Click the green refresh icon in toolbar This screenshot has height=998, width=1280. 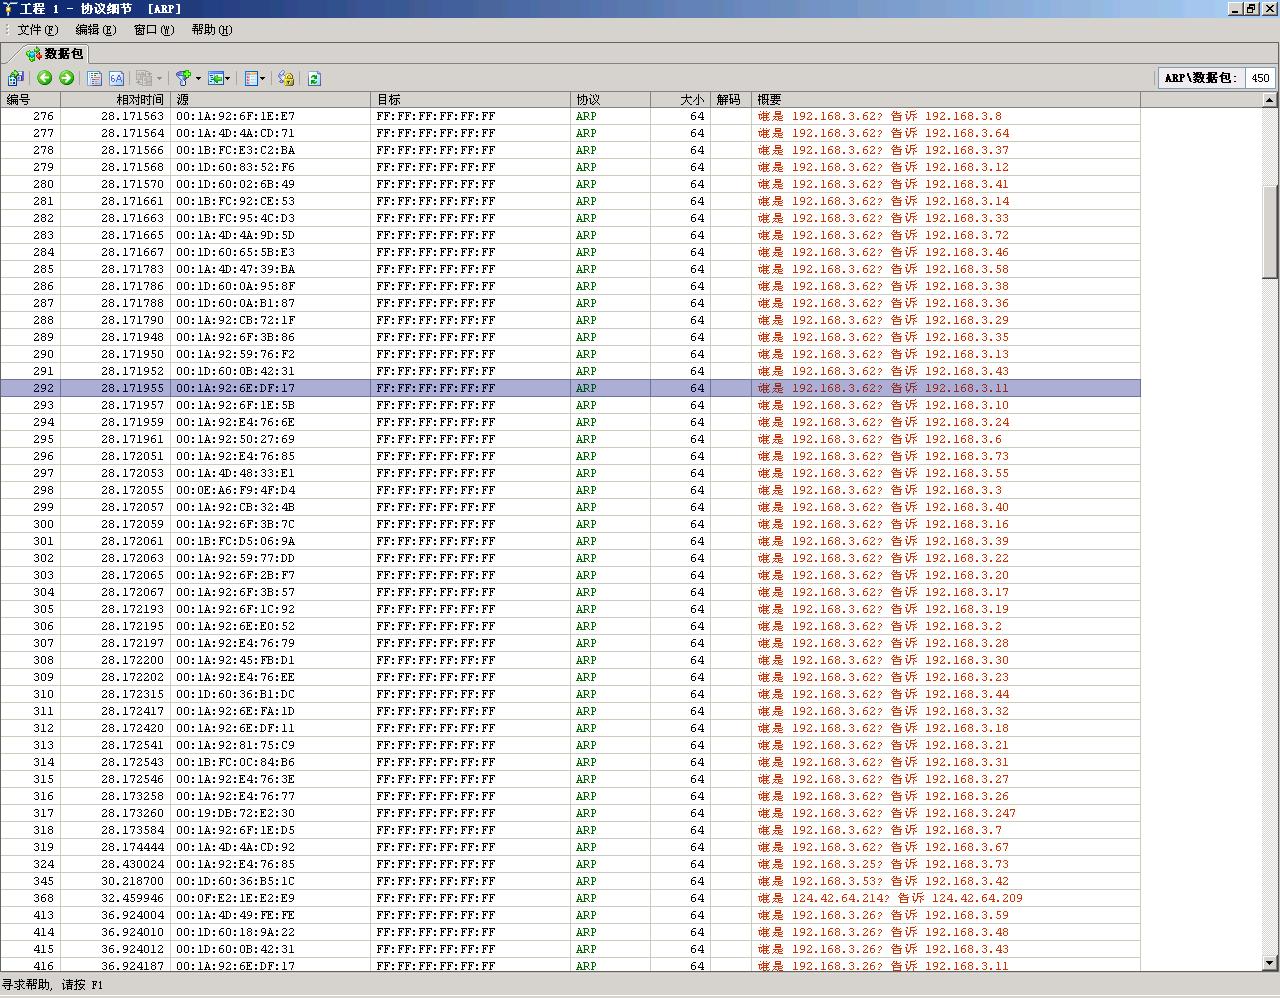314,78
